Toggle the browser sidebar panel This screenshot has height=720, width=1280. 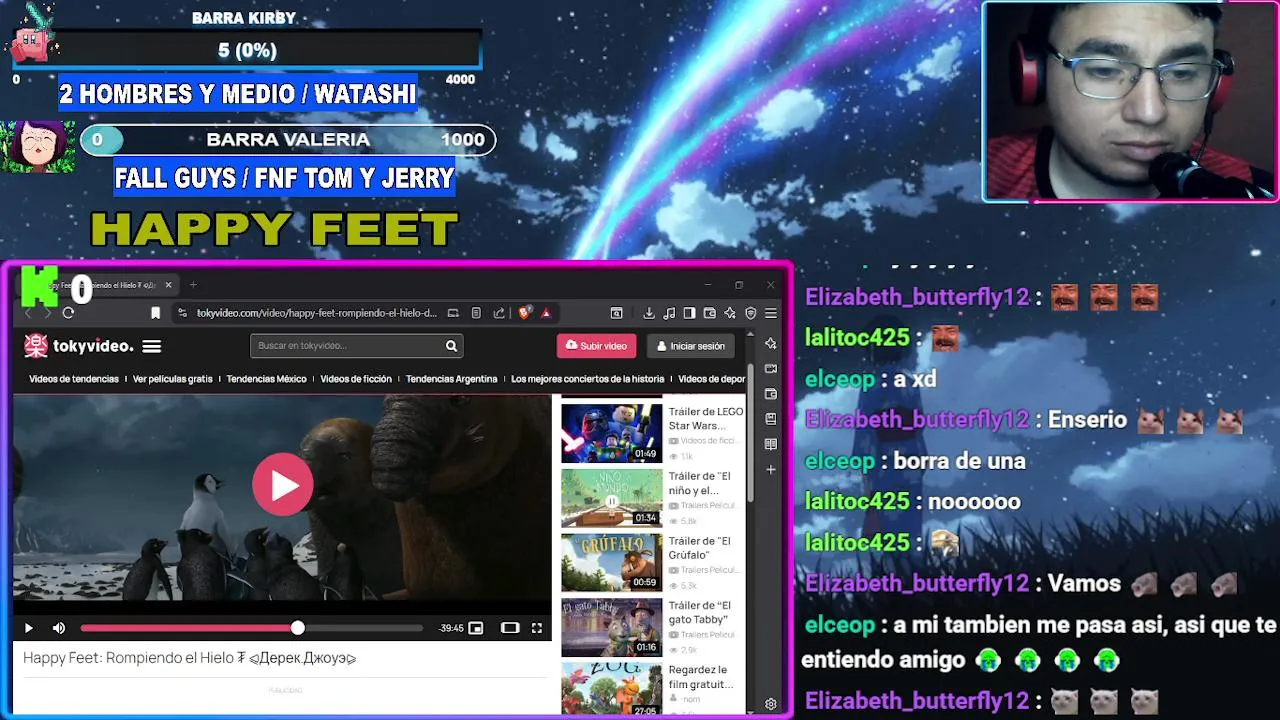click(689, 313)
